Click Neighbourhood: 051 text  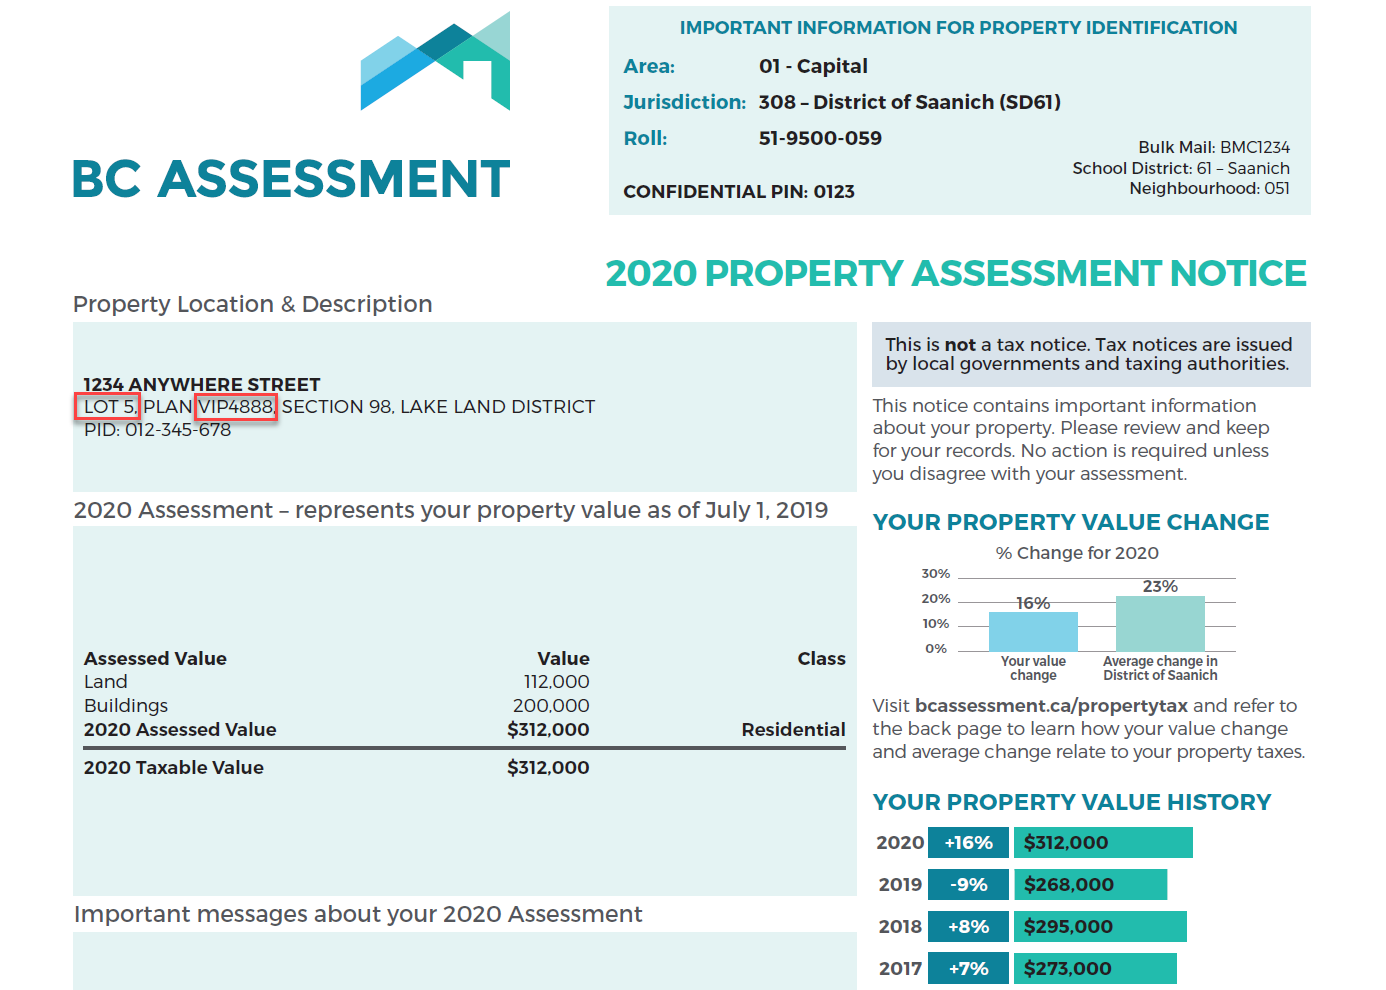click(x=1209, y=188)
